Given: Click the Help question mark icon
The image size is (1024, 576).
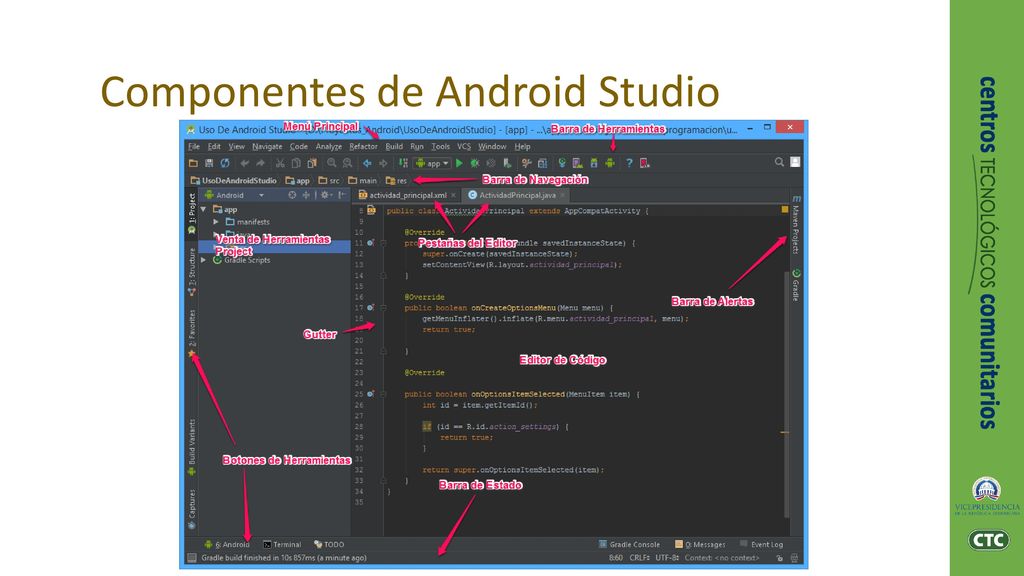Looking at the screenshot, I should [629, 163].
